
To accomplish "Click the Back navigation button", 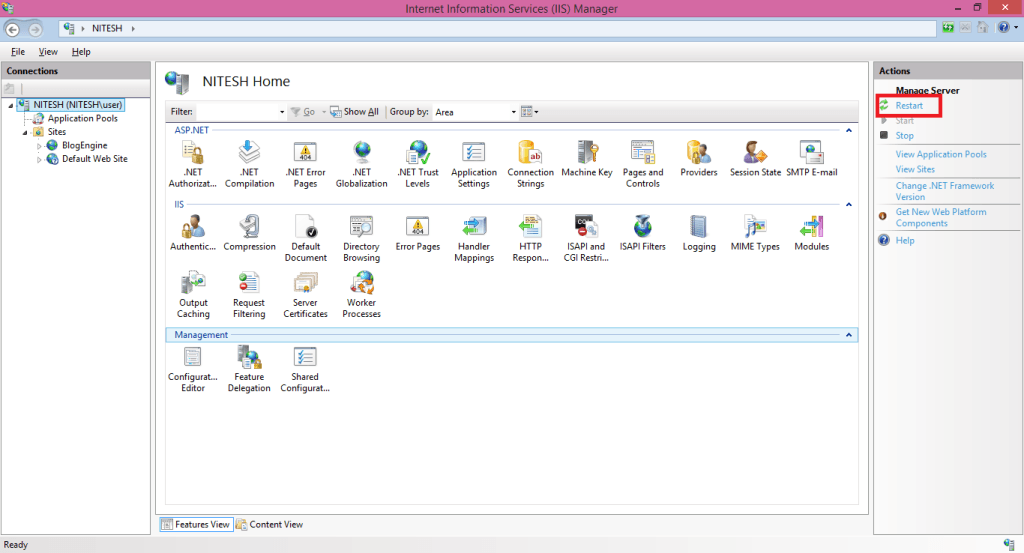I will (x=12, y=29).
